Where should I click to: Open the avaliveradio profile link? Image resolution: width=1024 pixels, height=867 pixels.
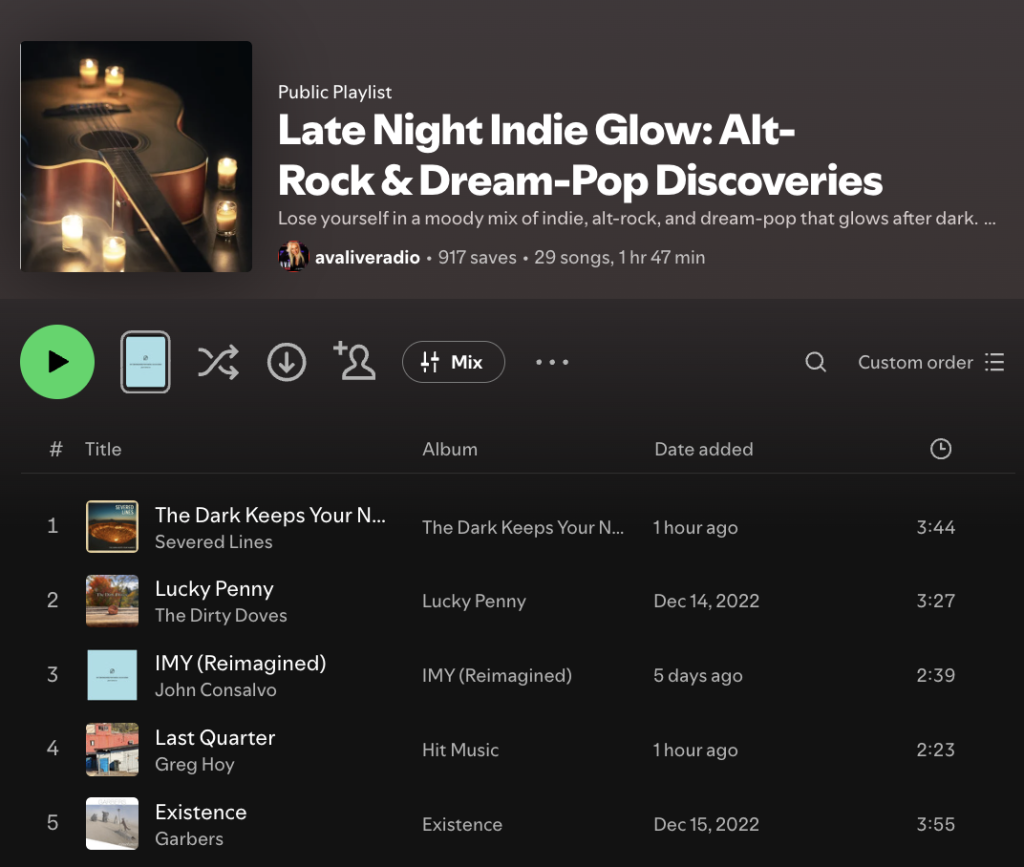point(367,257)
